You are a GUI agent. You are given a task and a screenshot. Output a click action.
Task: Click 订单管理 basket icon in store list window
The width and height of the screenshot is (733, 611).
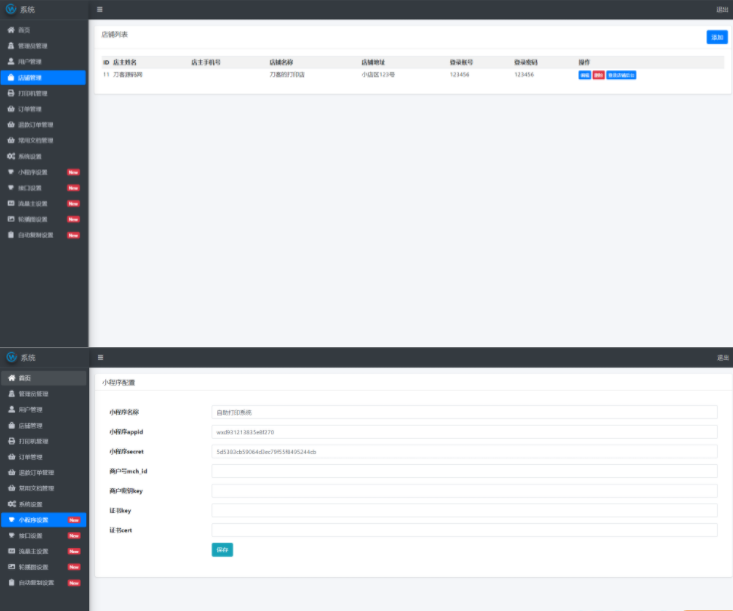coord(11,109)
